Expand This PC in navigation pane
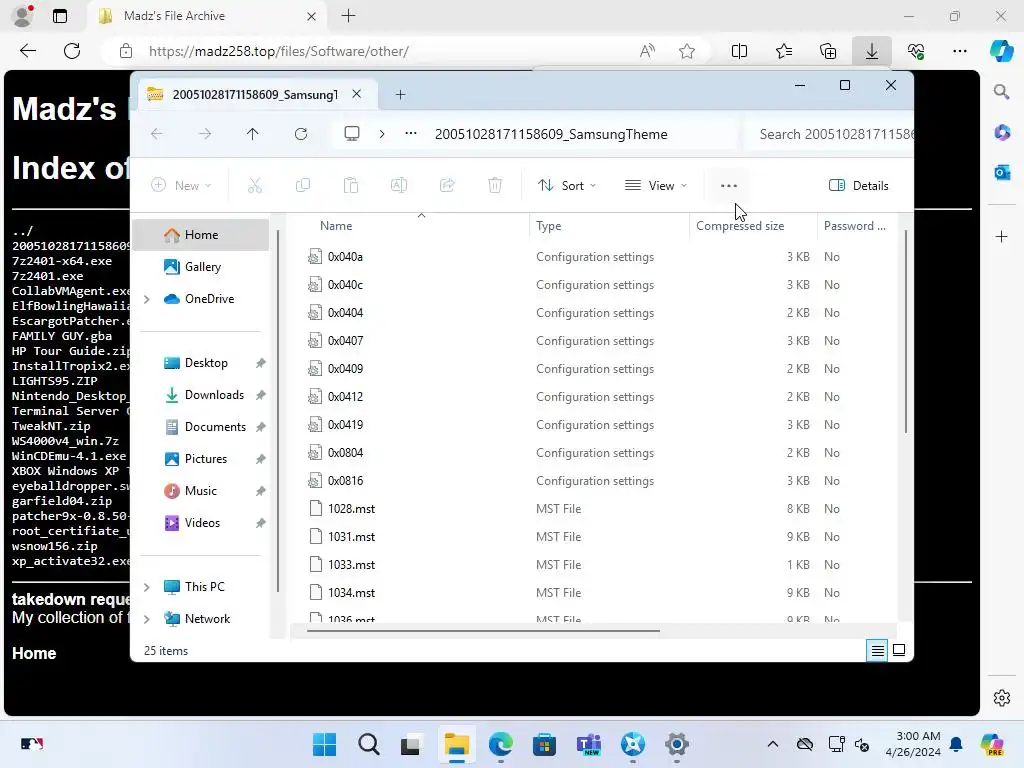The height and width of the screenshot is (768, 1024). (147, 587)
